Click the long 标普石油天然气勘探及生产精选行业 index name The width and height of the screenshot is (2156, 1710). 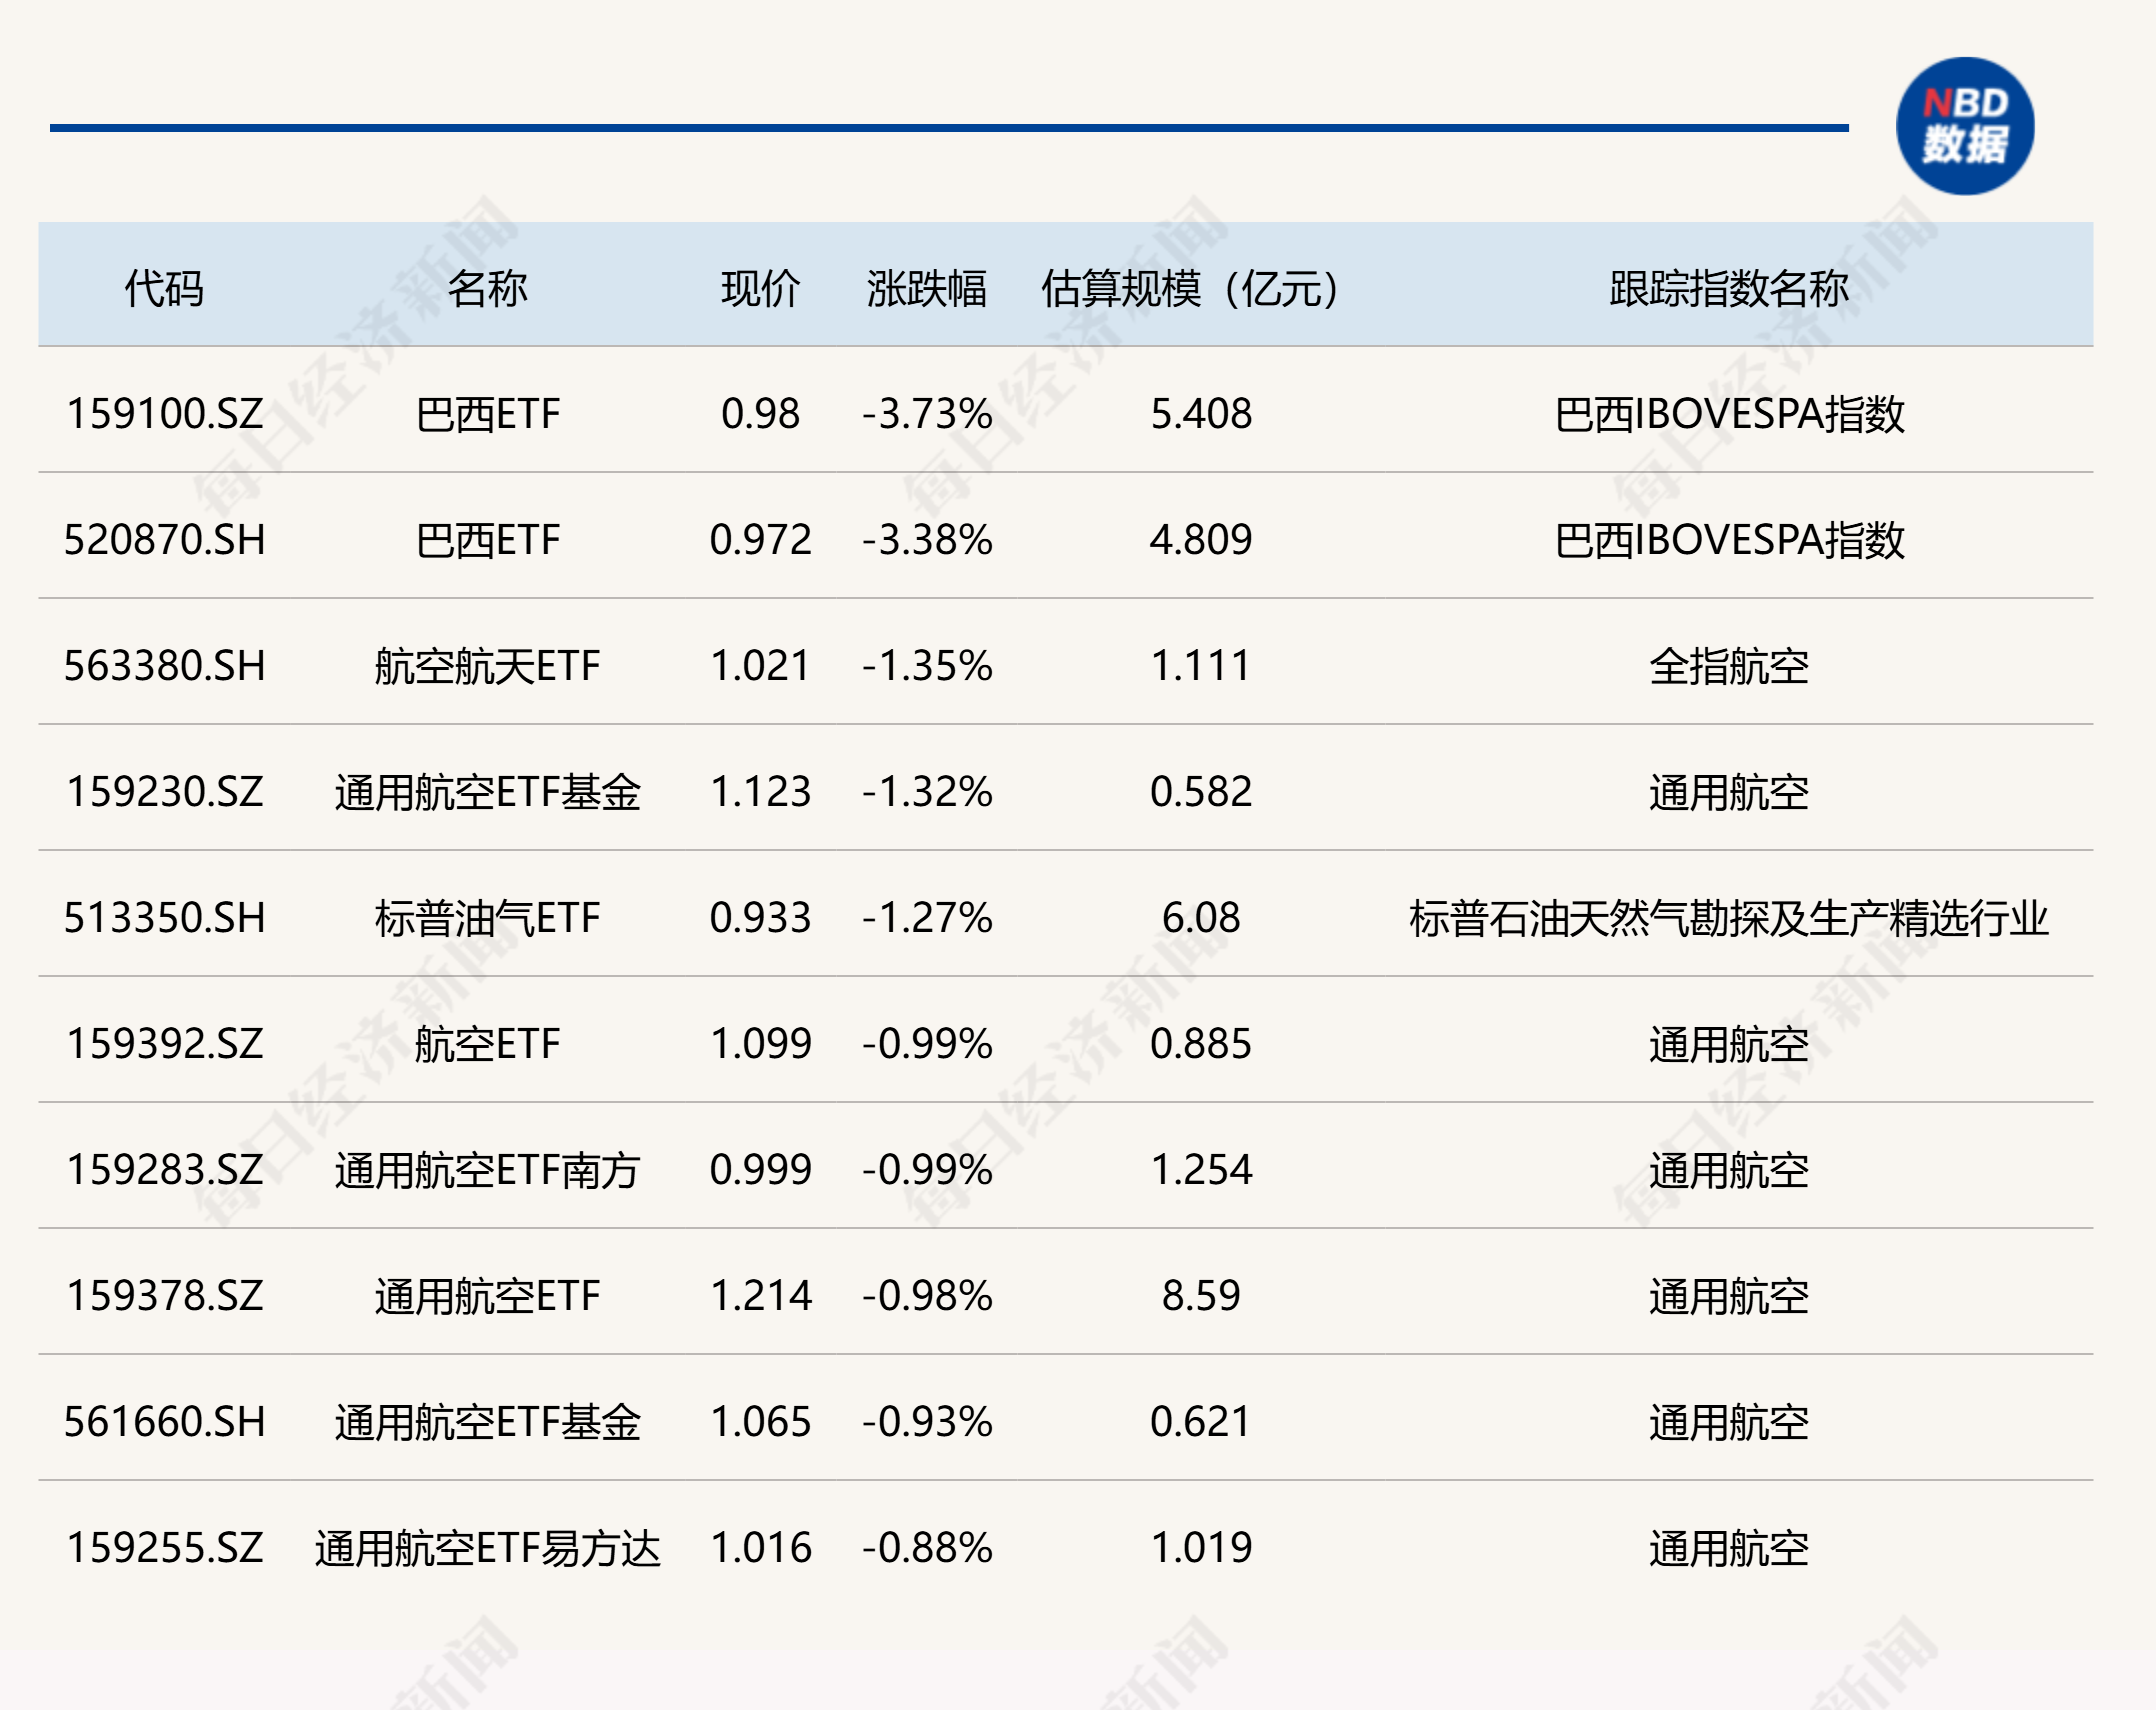tap(1728, 918)
